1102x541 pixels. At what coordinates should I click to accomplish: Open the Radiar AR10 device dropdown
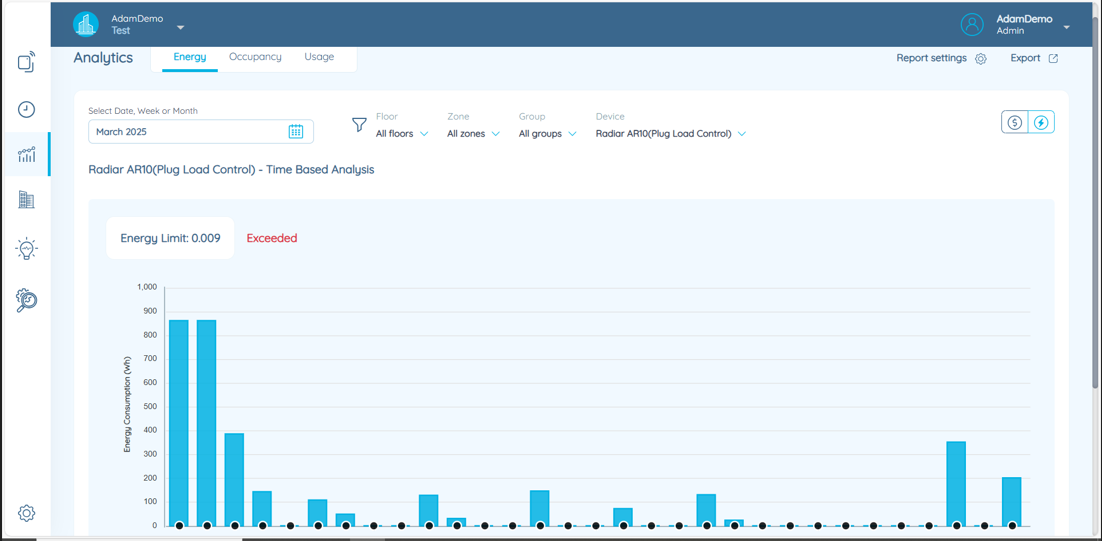pyautogui.click(x=670, y=134)
